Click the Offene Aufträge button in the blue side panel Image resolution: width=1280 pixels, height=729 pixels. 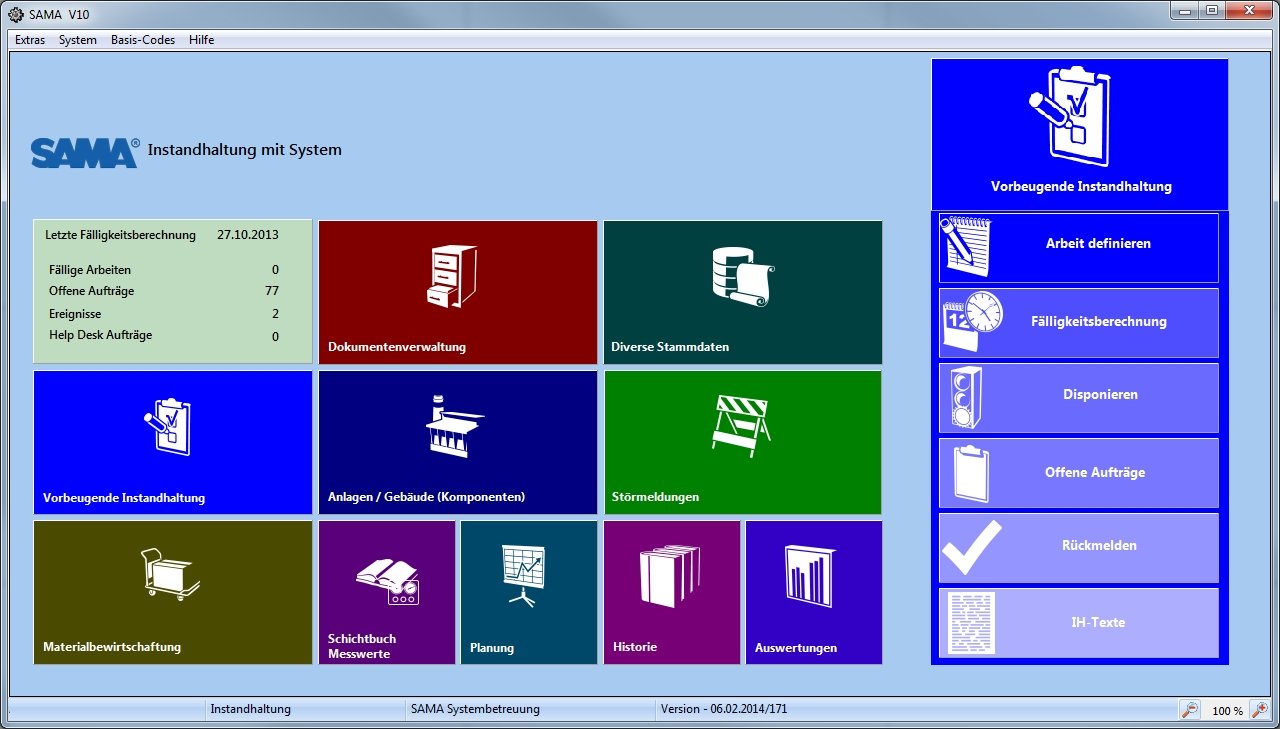coord(1079,473)
